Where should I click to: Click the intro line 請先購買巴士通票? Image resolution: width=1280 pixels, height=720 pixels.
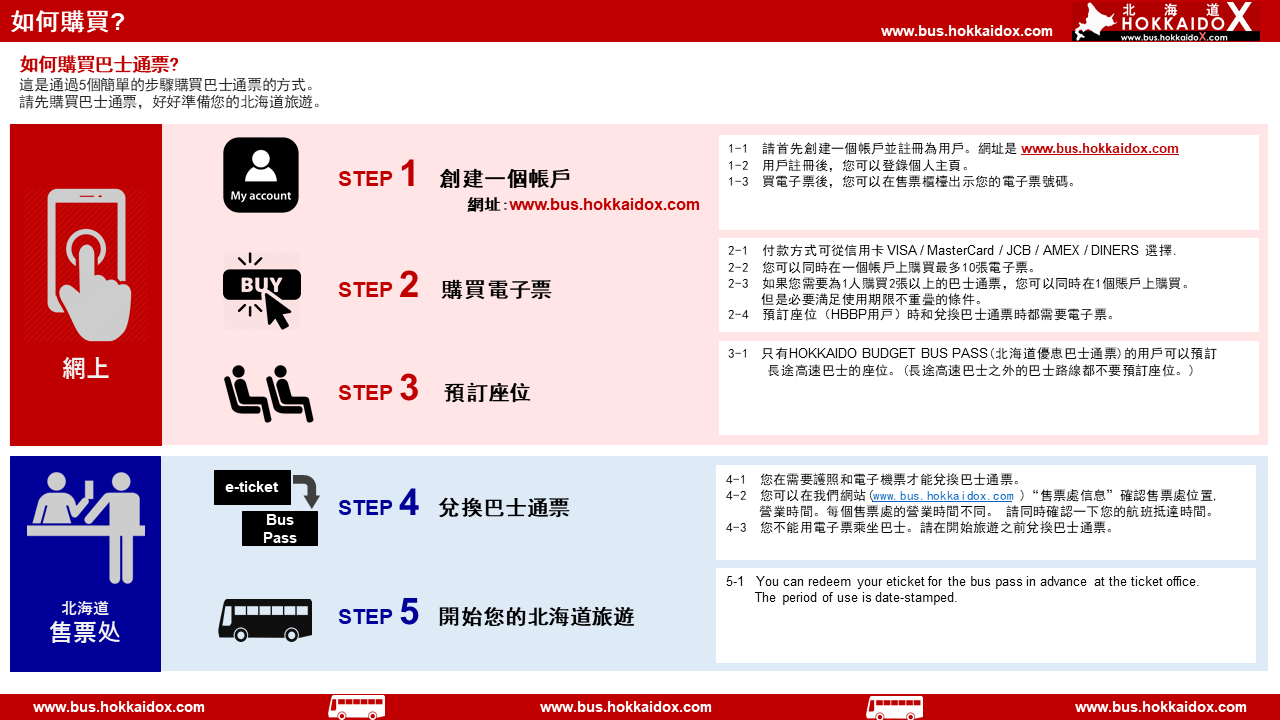171,102
